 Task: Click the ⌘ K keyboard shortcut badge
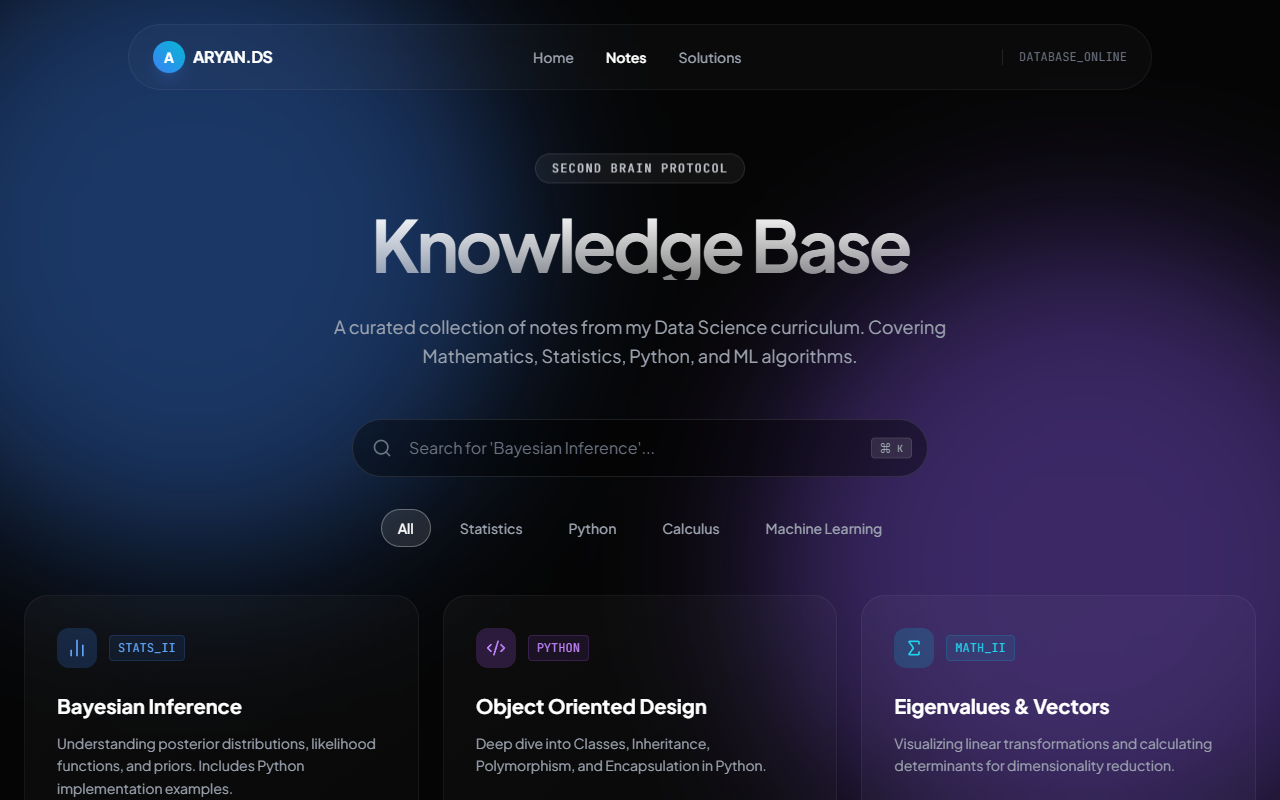[891, 448]
